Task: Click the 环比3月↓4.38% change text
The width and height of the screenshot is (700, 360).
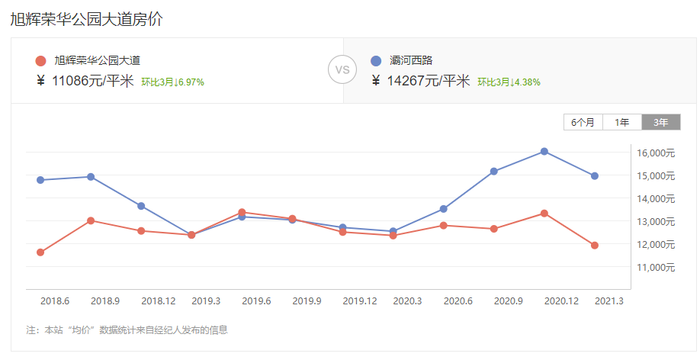Action: [509, 82]
